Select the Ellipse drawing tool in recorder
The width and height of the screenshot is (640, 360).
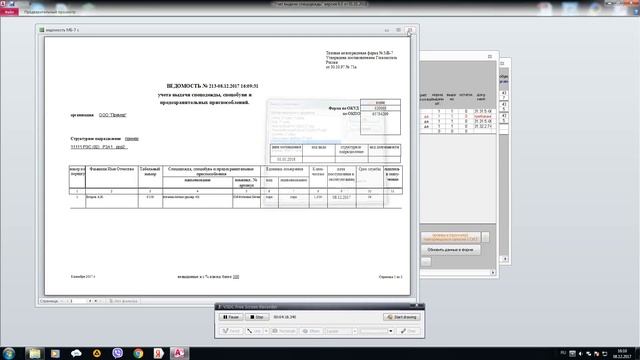[311, 331]
